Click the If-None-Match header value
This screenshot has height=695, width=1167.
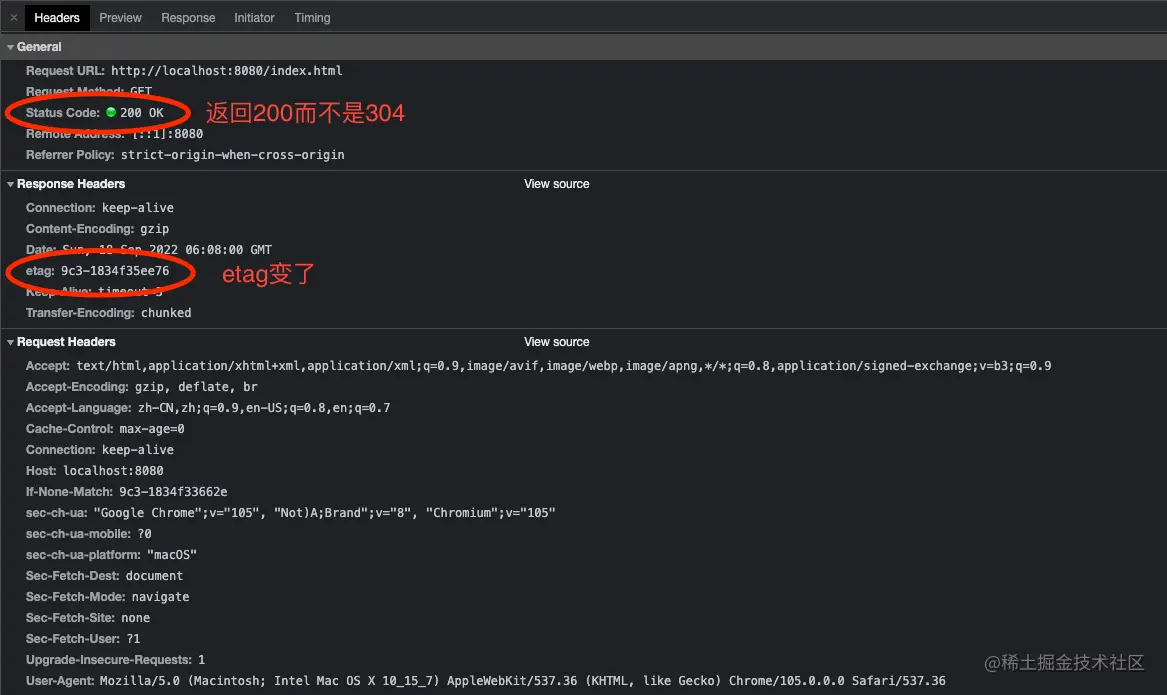click(173, 492)
